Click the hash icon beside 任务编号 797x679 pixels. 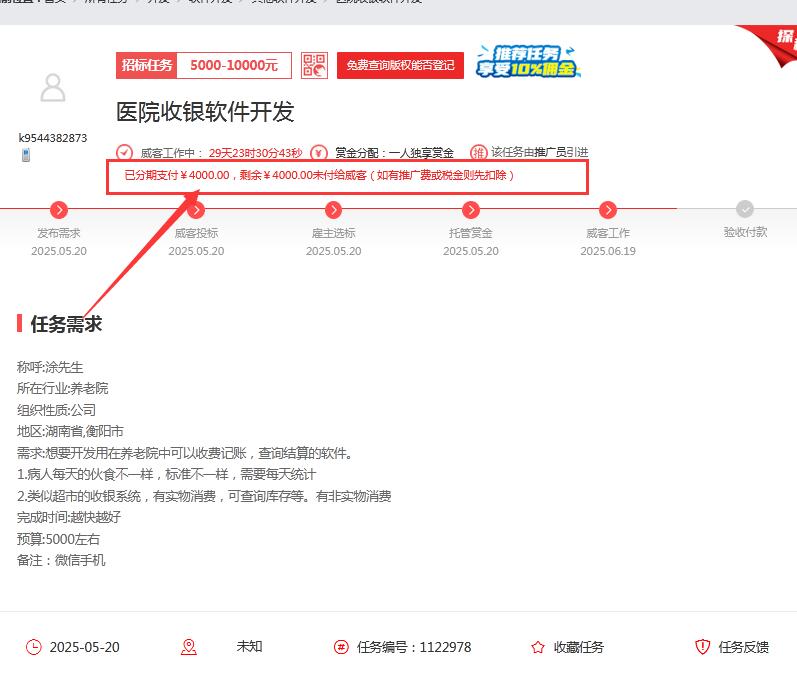(341, 647)
